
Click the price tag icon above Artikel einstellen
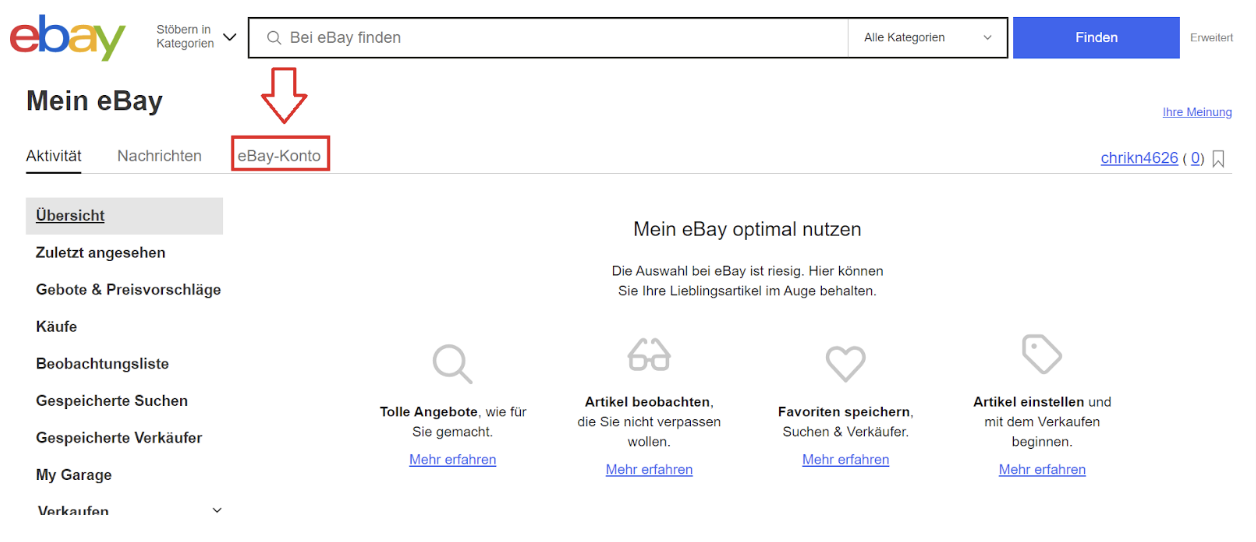coord(1042,354)
